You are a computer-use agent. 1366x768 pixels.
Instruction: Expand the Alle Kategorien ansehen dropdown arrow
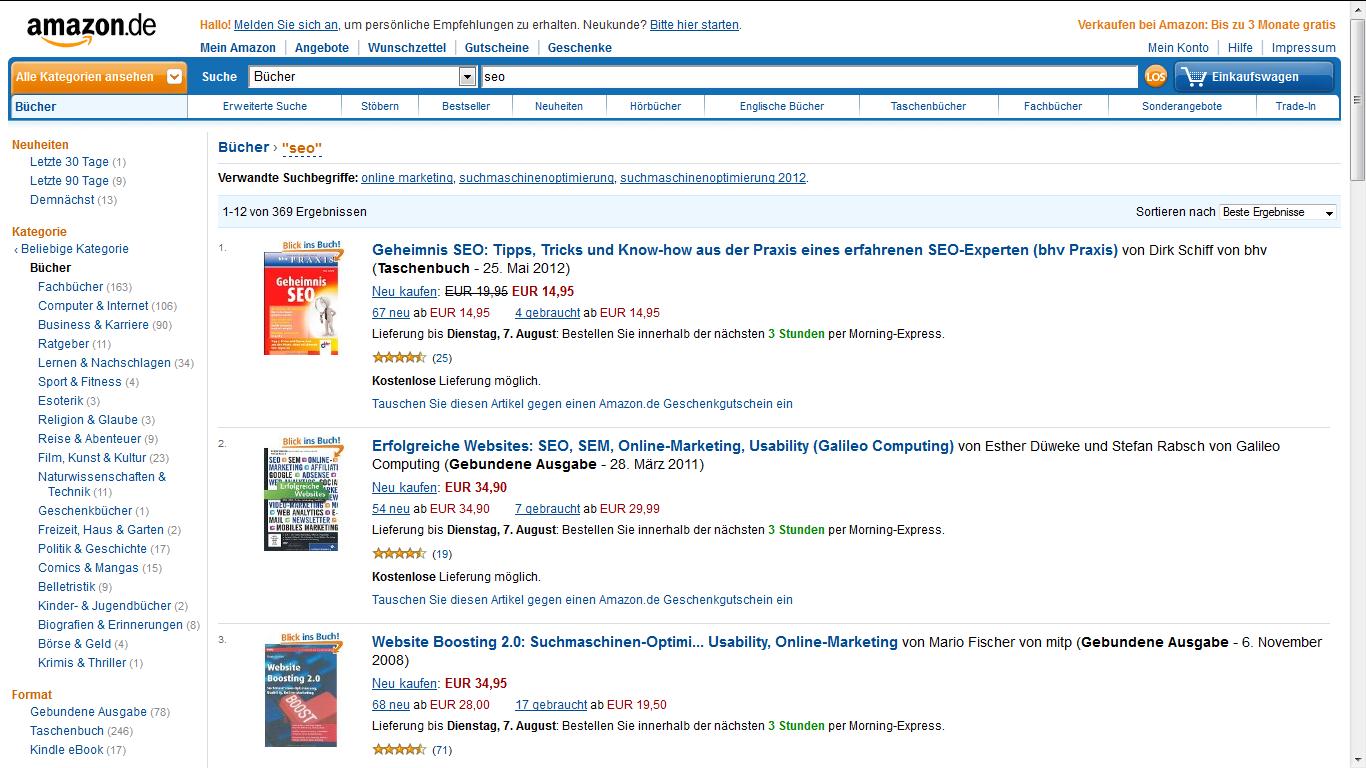[175, 76]
